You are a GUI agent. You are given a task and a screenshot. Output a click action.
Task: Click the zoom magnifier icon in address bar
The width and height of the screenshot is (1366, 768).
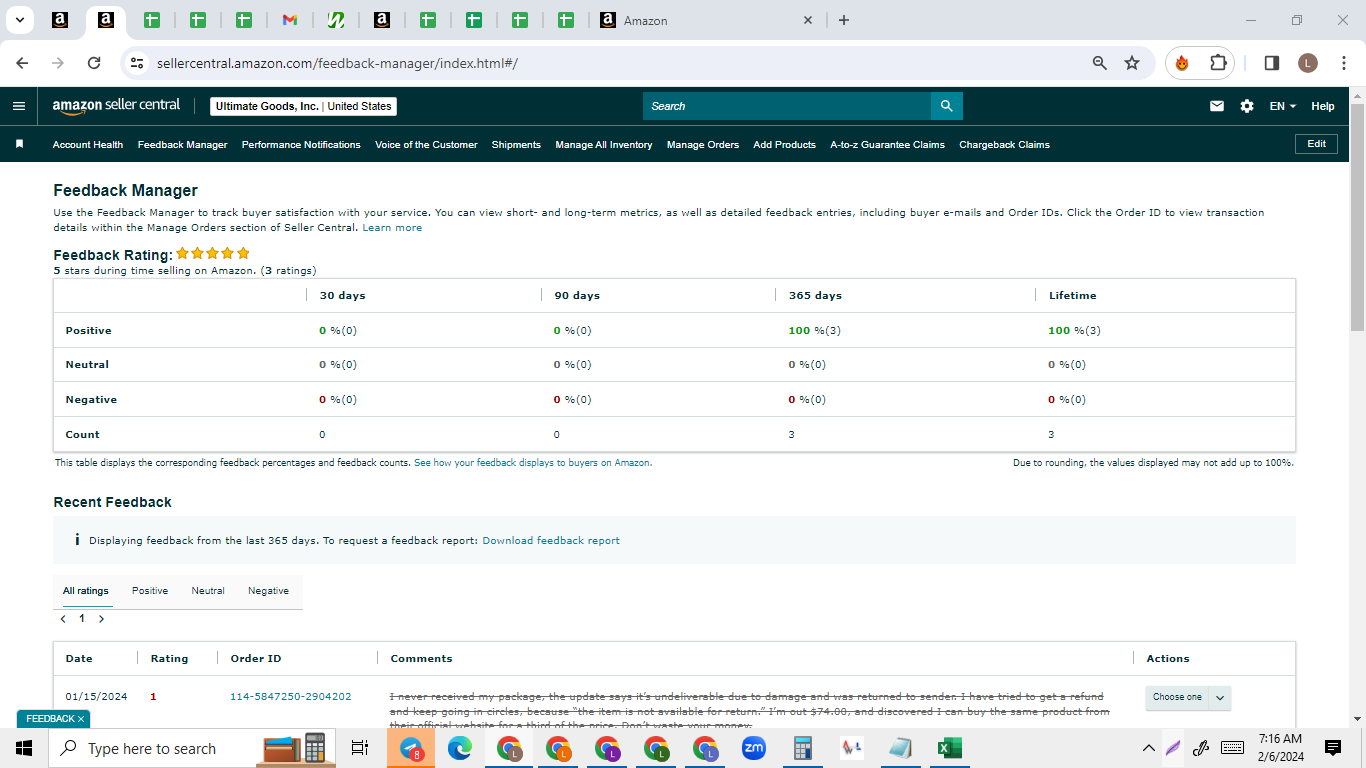1100,63
